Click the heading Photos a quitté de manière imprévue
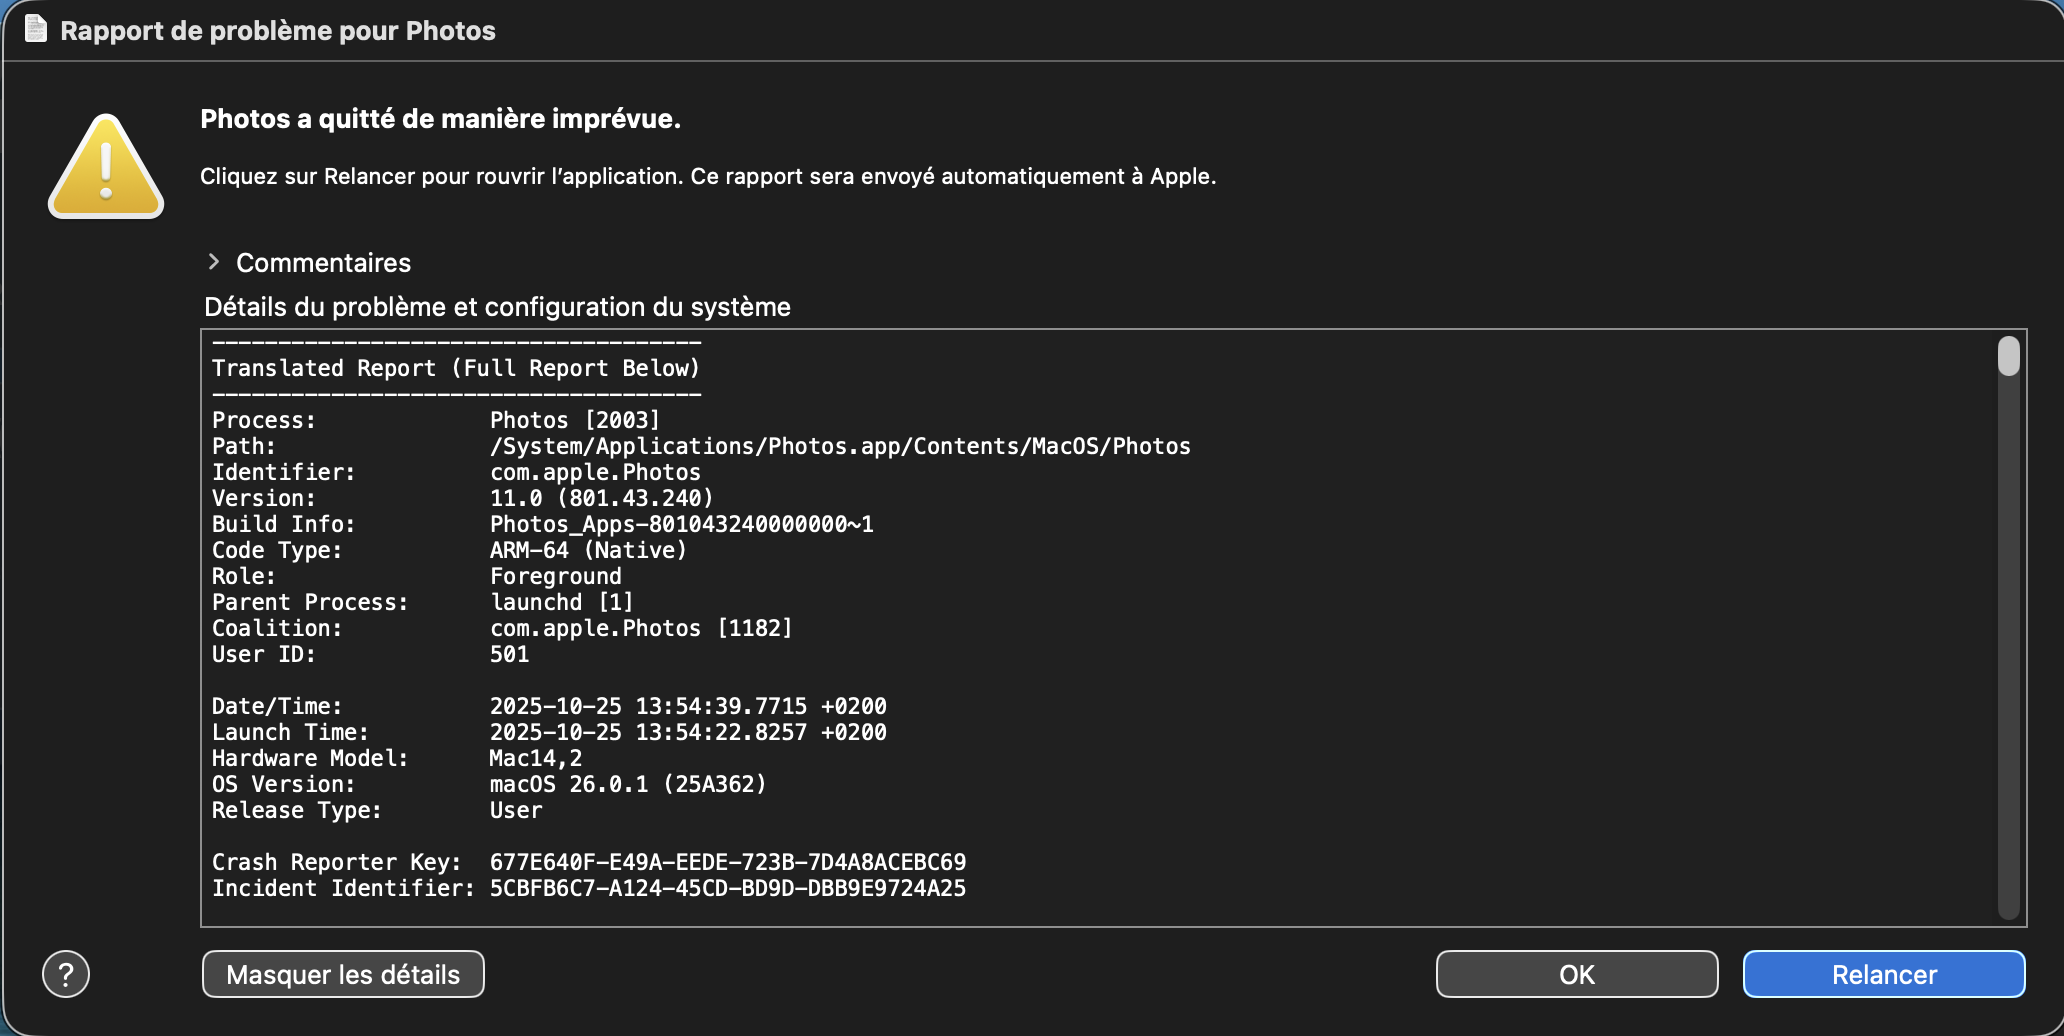The height and width of the screenshot is (1036, 2064). 440,119
